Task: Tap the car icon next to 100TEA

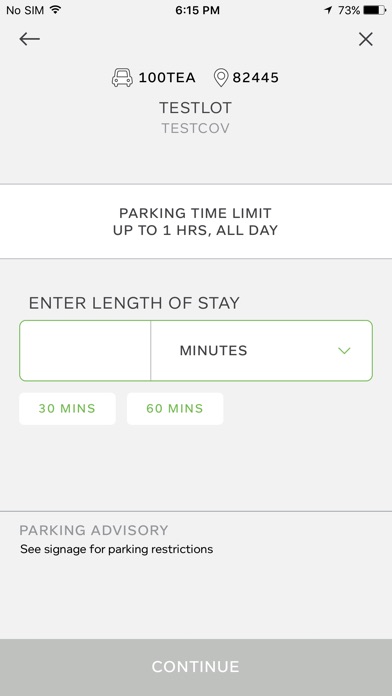Action: 122,77
